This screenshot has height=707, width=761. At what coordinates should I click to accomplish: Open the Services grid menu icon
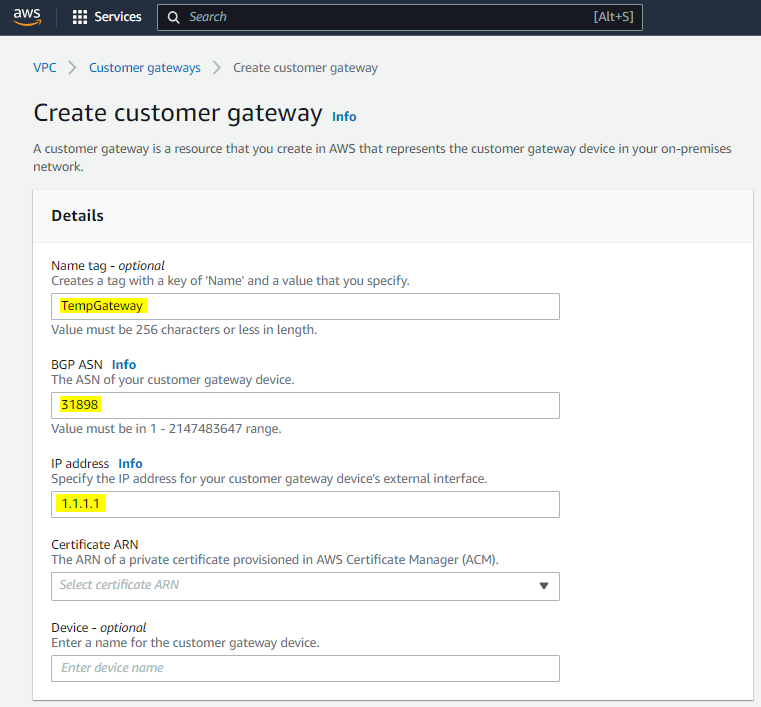click(80, 17)
